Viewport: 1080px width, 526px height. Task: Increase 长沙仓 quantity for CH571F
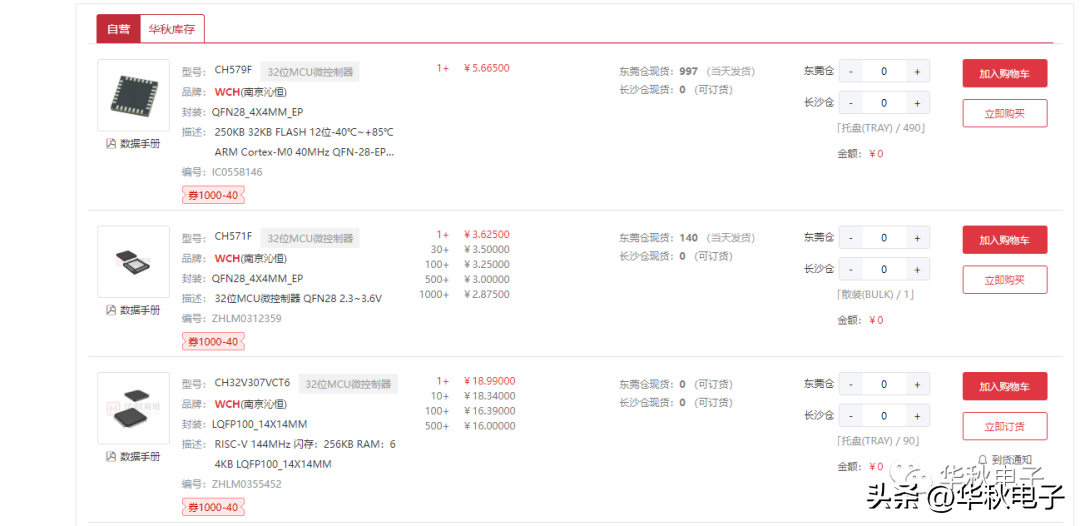917,269
